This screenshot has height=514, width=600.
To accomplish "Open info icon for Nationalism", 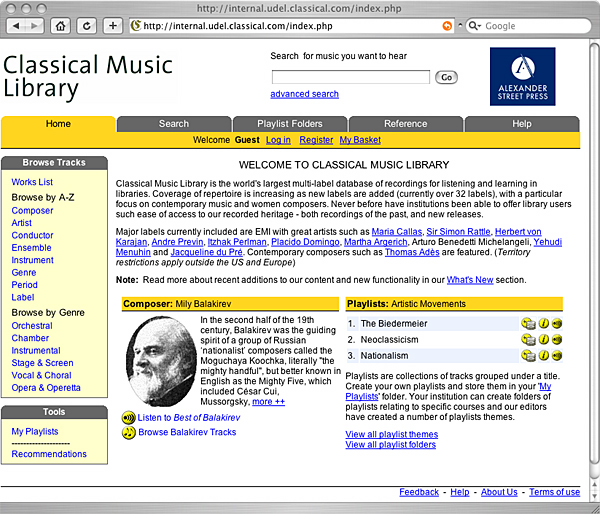I will (x=544, y=356).
